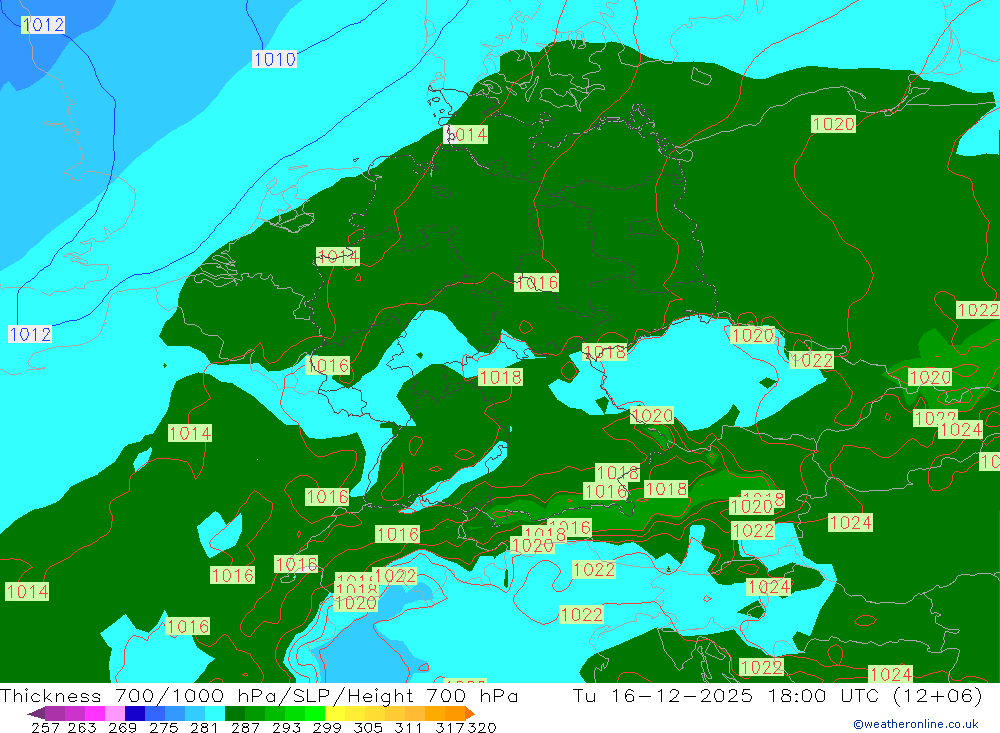The image size is (1000, 733).
Task: Pick the darkest green legend swatch
Action: [x=235, y=713]
